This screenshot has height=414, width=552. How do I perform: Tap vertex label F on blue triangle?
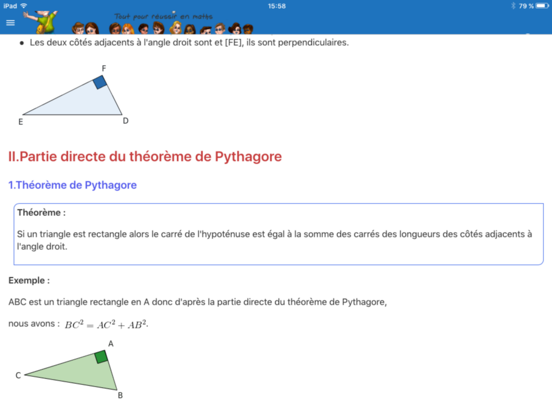coord(104,68)
